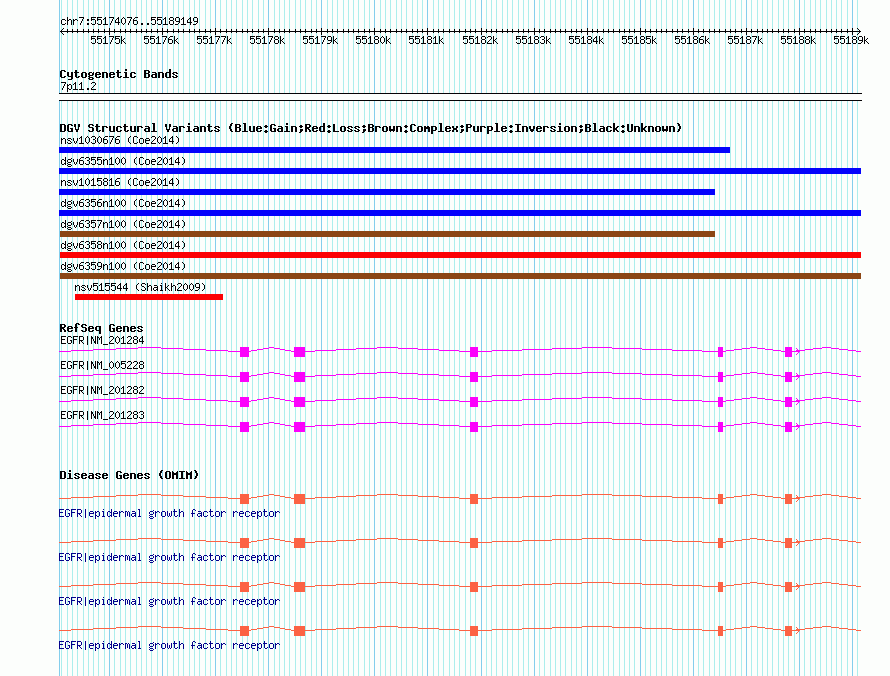Open the nsv515544 (Shaikh2009) variant label
This screenshot has height=676, width=890.
point(140,287)
